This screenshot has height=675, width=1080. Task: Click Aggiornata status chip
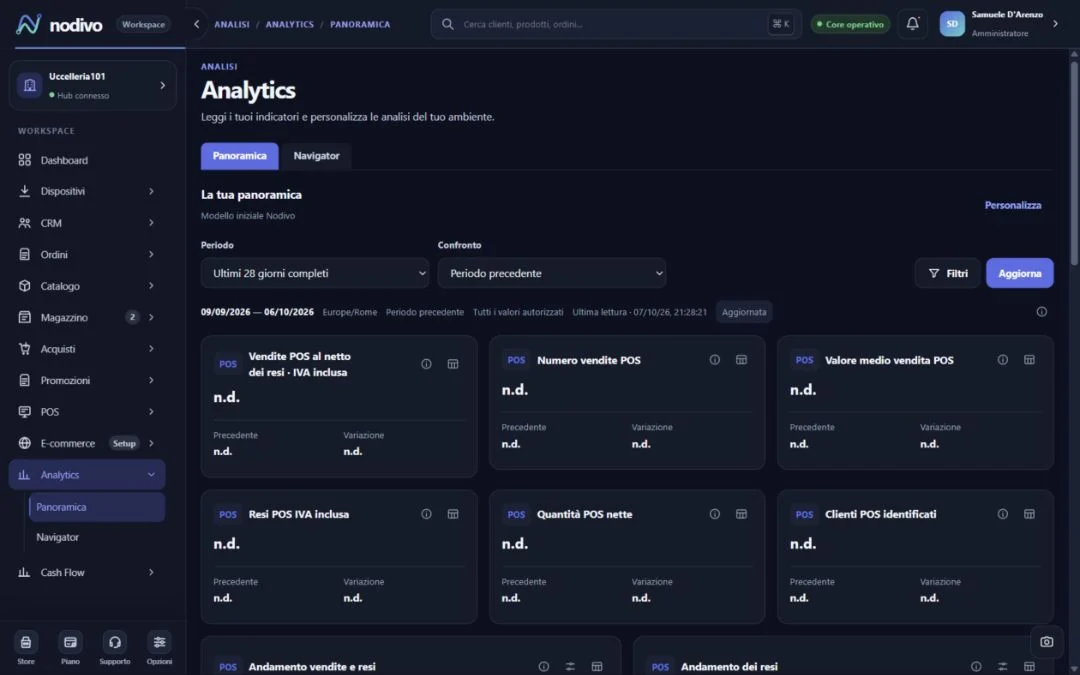pos(744,312)
